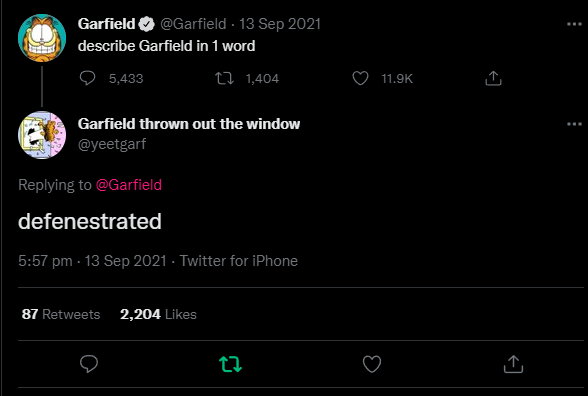588x396 pixels.
Task: Open more options on the yeetgarf reply
Action: pos(574,124)
